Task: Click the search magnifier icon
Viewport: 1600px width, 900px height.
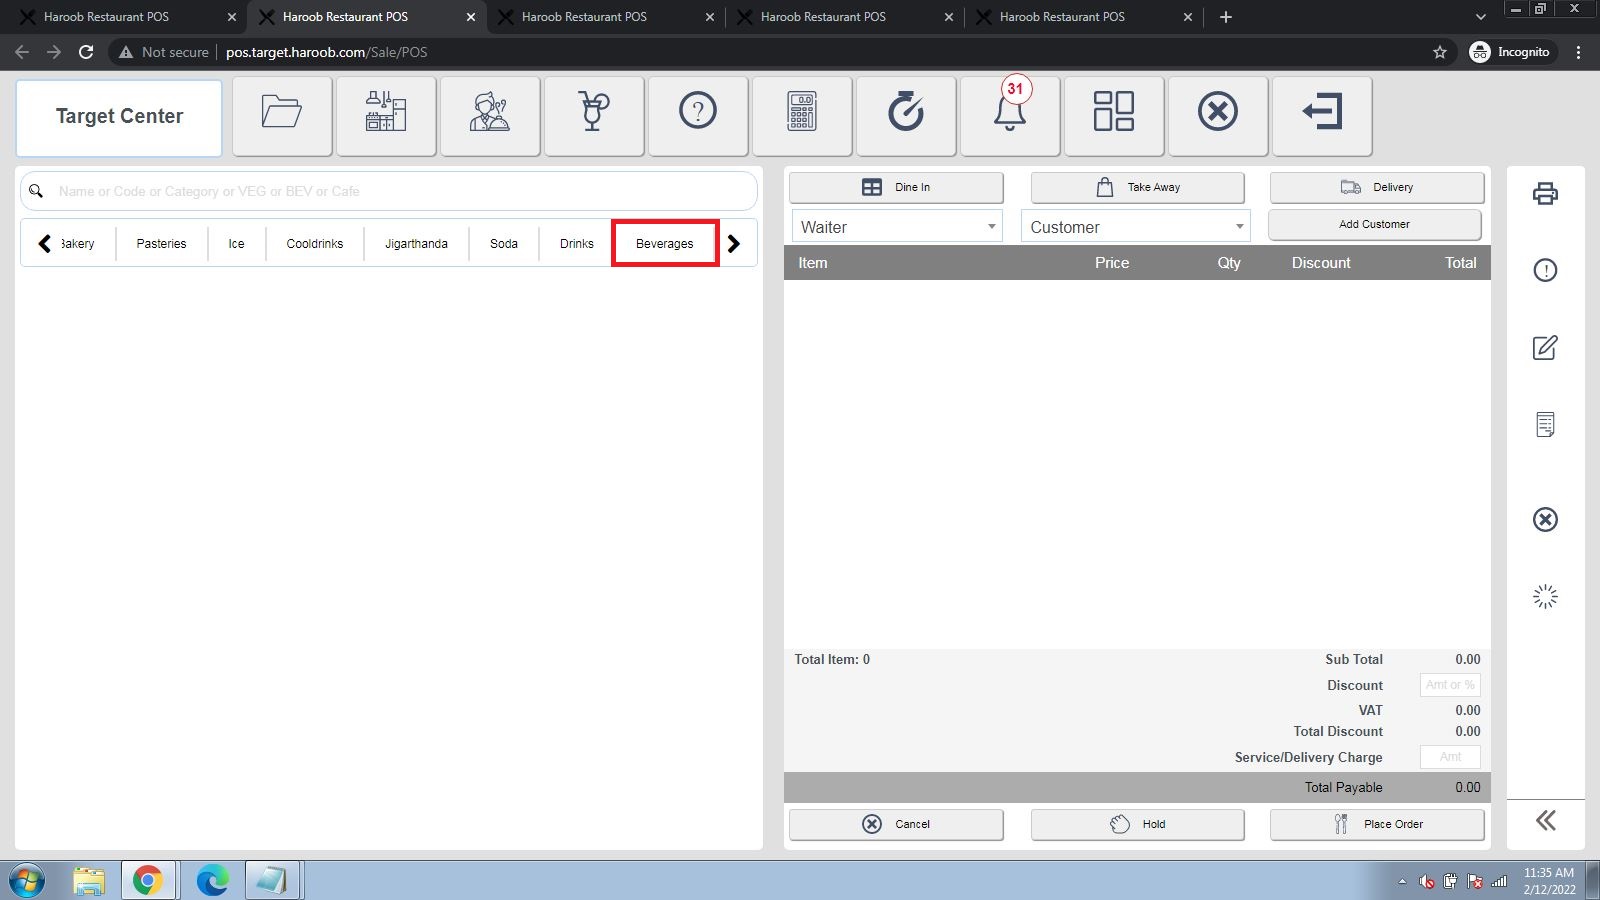Action: coord(36,191)
